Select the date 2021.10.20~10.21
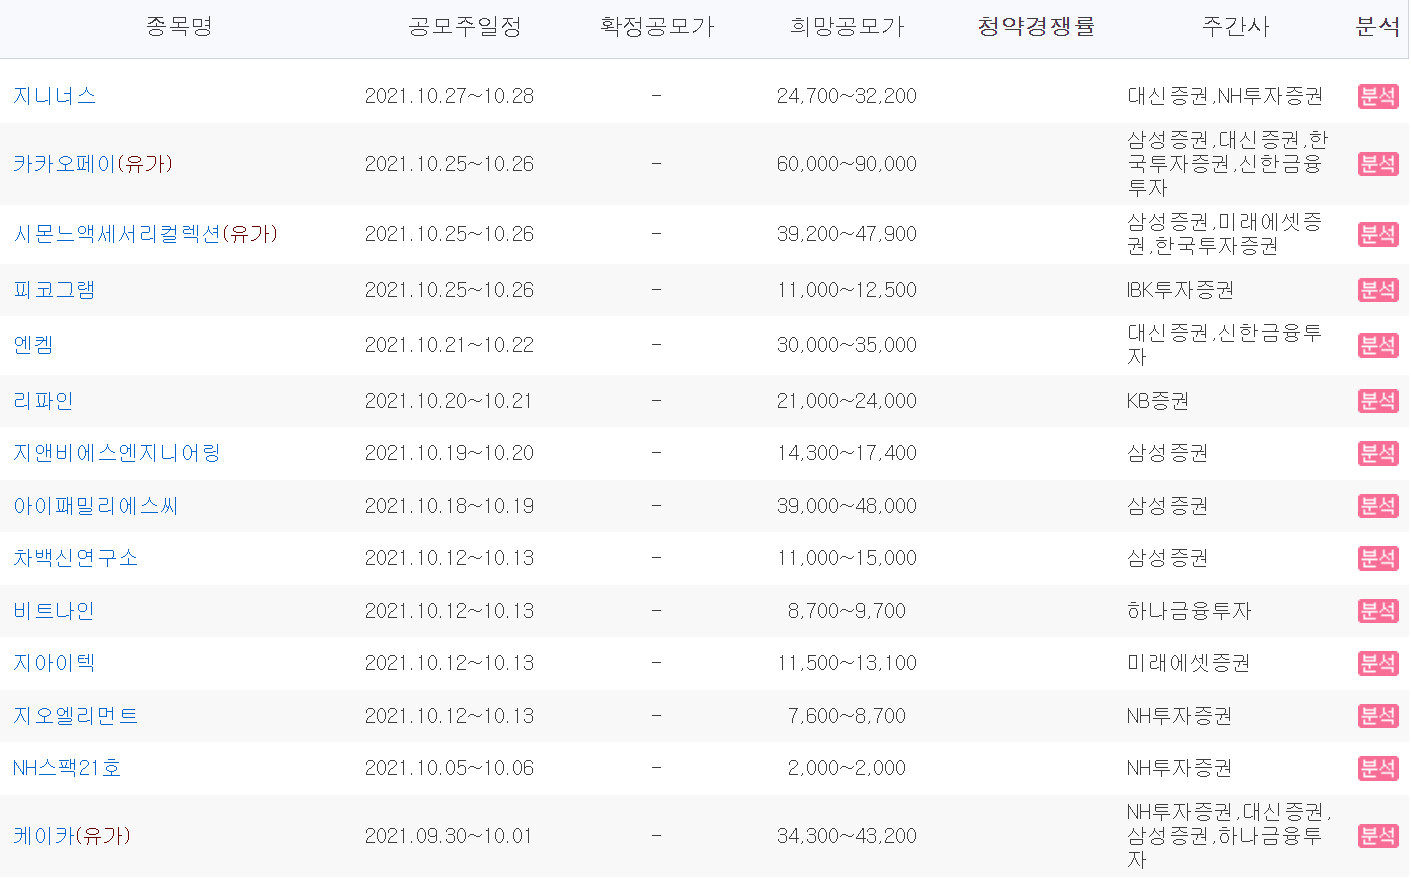Viewport: 1411px width, 881px height. click(x=449, y=401)
